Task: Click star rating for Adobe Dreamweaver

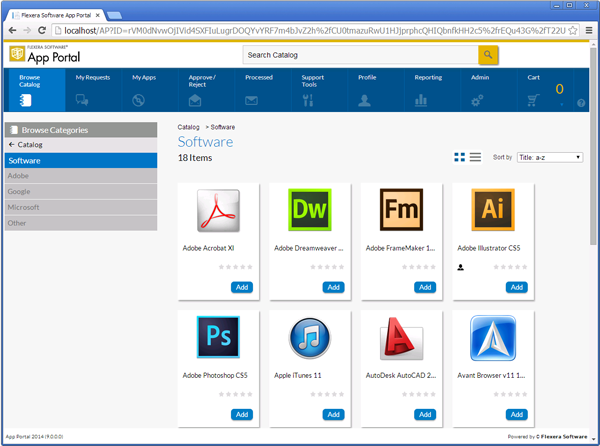Action: tap(327, 267)
